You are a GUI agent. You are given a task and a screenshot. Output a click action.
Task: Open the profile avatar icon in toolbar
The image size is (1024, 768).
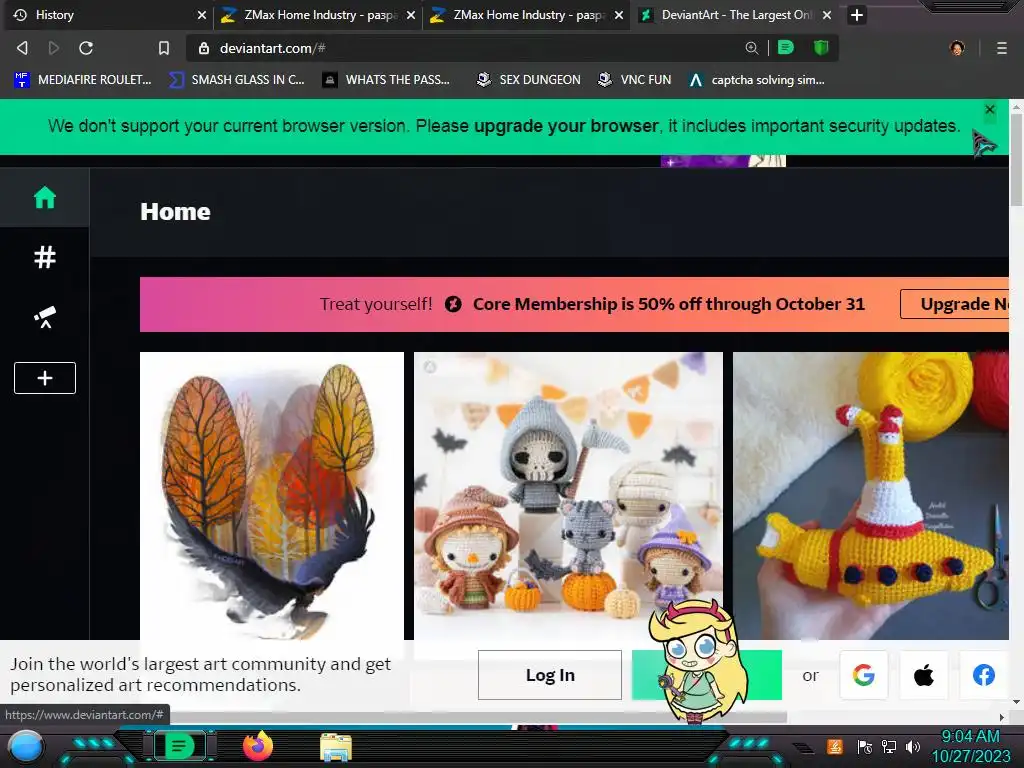click(957, 48)
